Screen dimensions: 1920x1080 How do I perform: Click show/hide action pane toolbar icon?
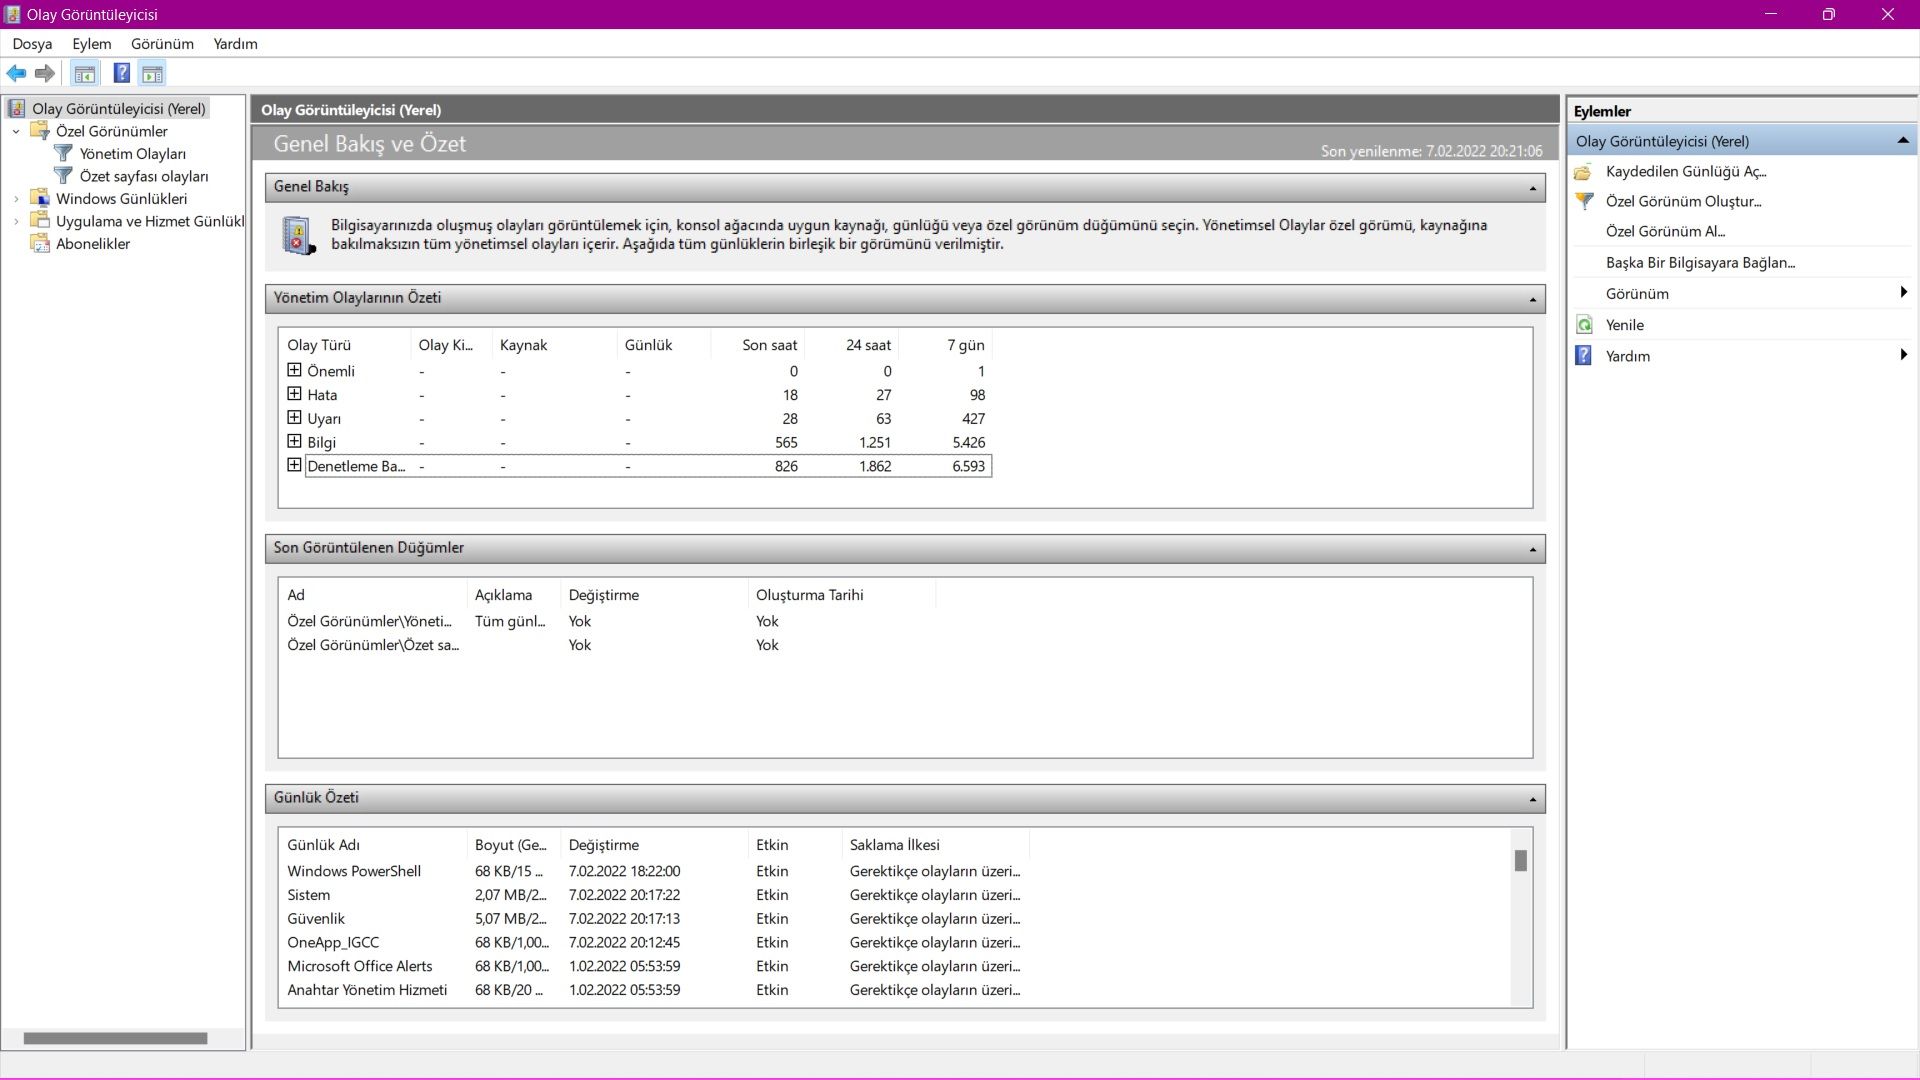click(152, 73)
